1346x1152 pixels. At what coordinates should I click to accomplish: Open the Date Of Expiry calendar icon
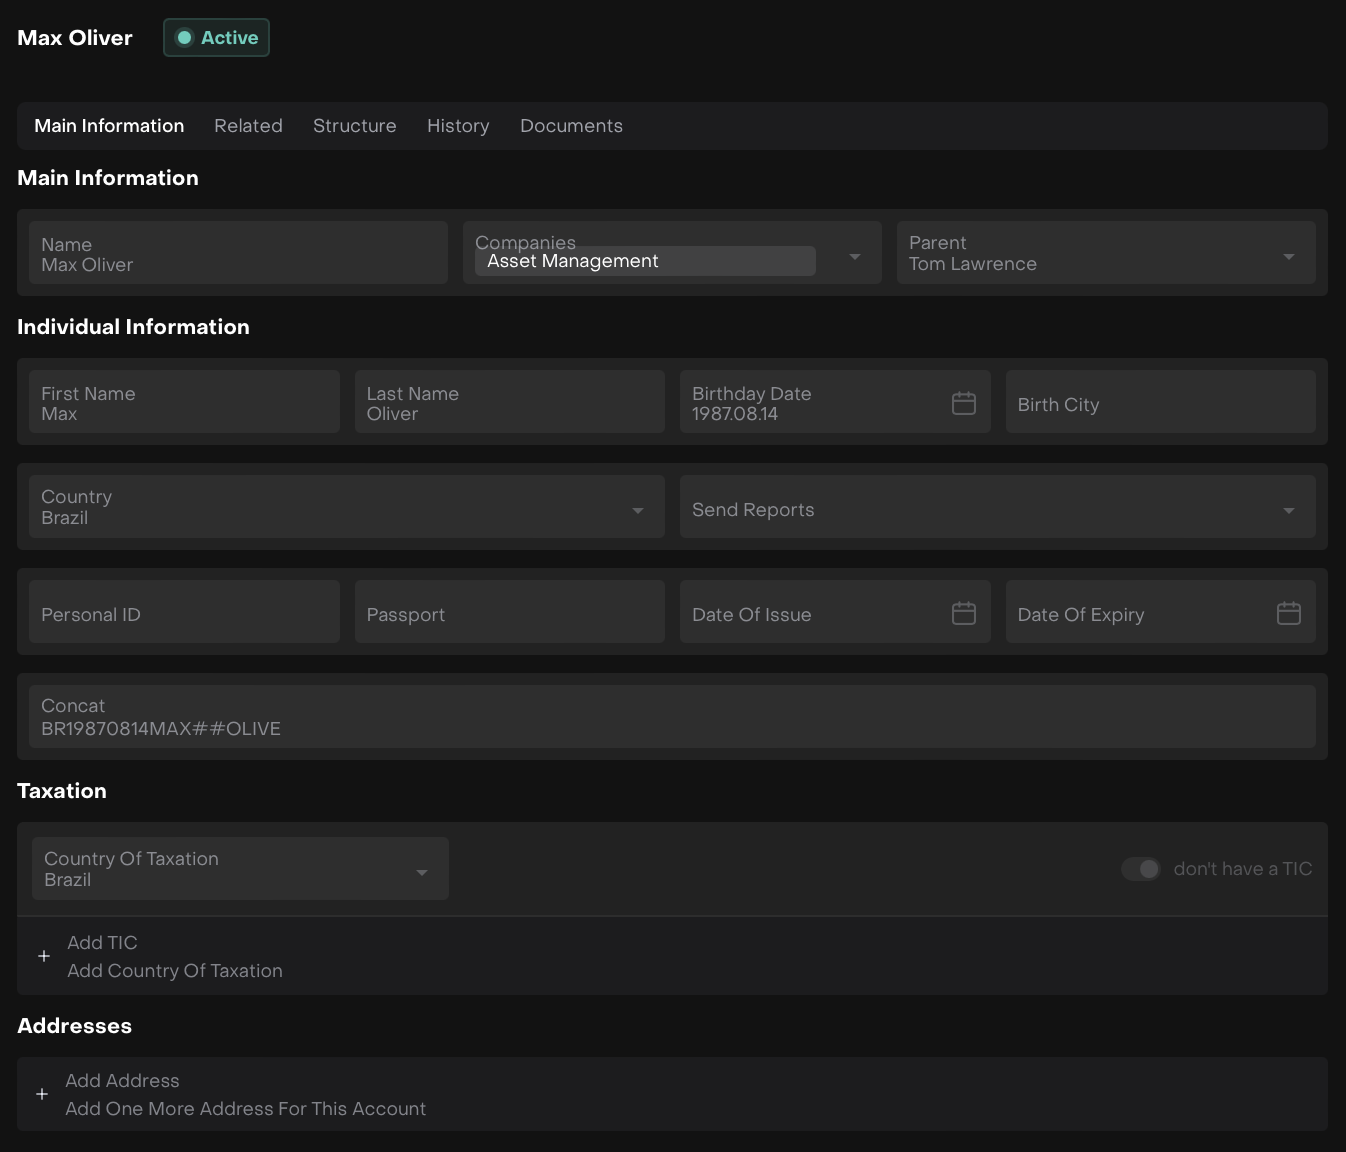tap(1288, 613)
